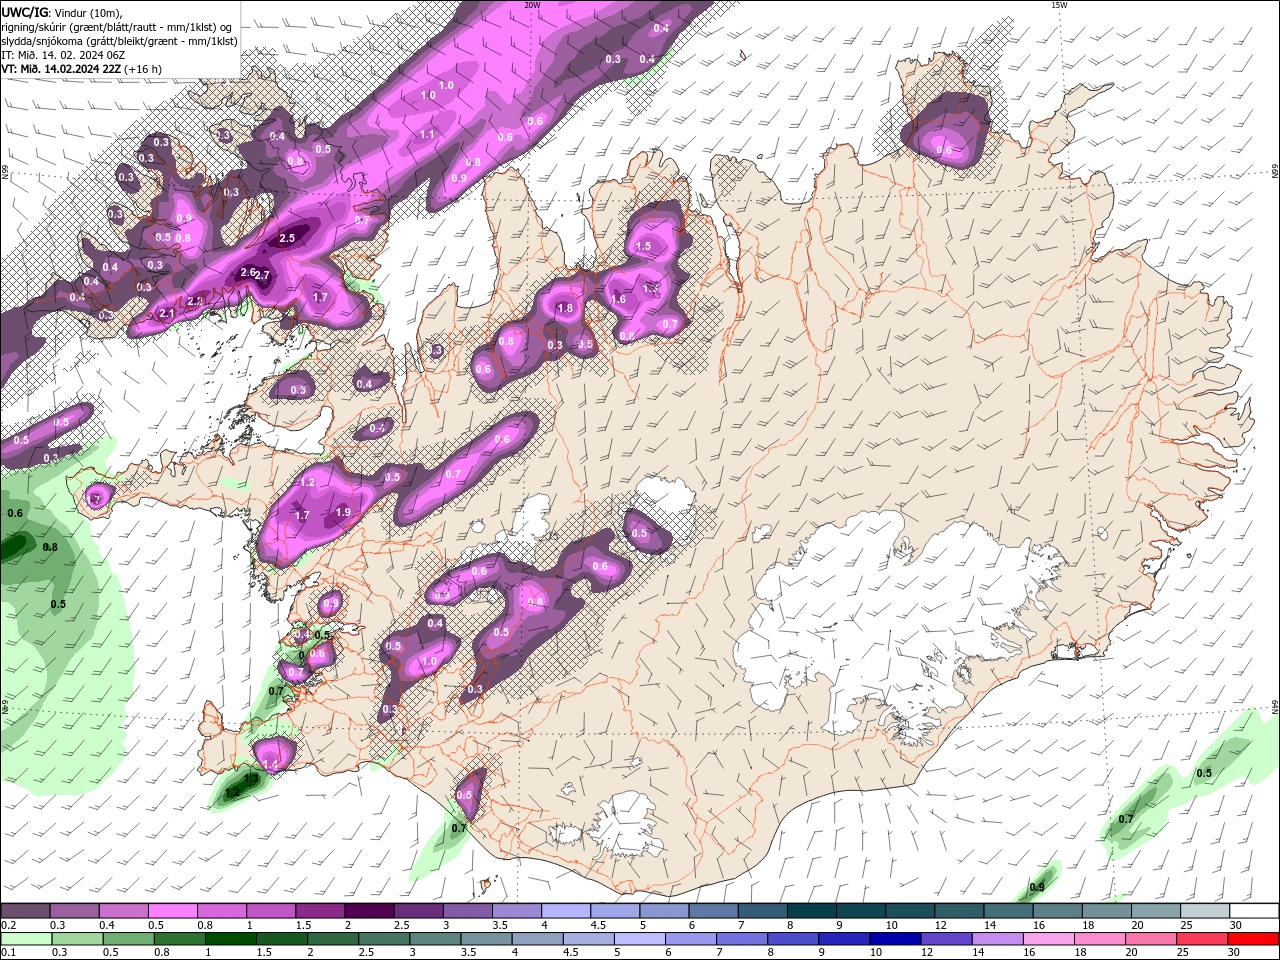Click the "VT: Mið. 14.02.2024 22Z (+16 h)" valid time
This screenshot has height=960, width=1280.
click(x=81, y=69)
